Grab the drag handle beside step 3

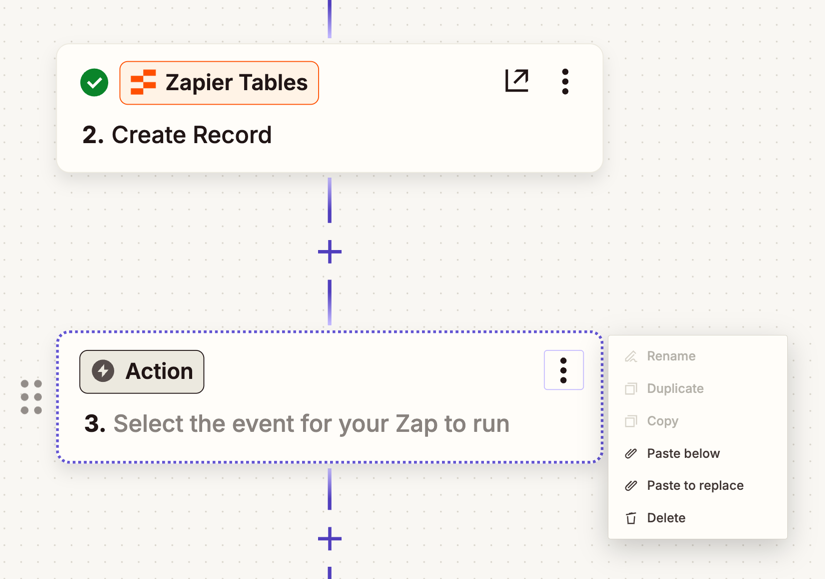(31, 397)
